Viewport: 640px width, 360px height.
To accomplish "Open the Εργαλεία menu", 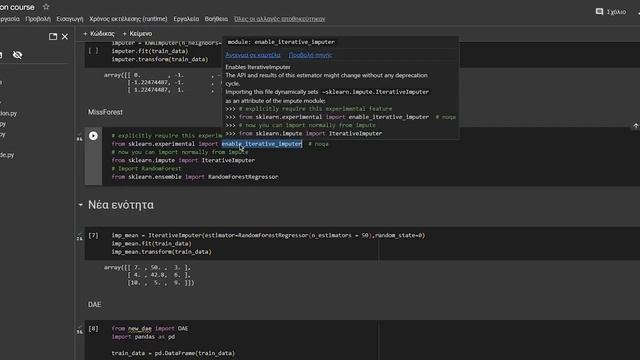I will pyautogui.click(x=186, y=19).
